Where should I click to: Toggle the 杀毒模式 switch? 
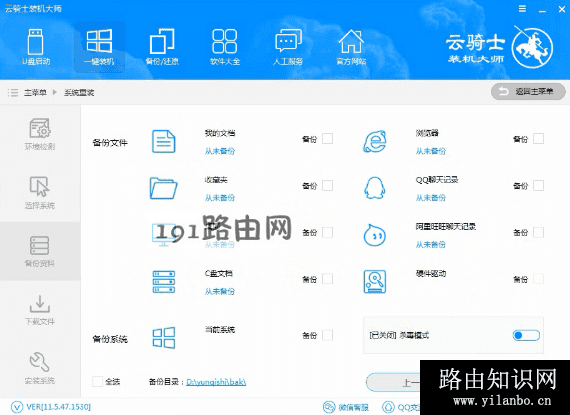coord(526,335)
